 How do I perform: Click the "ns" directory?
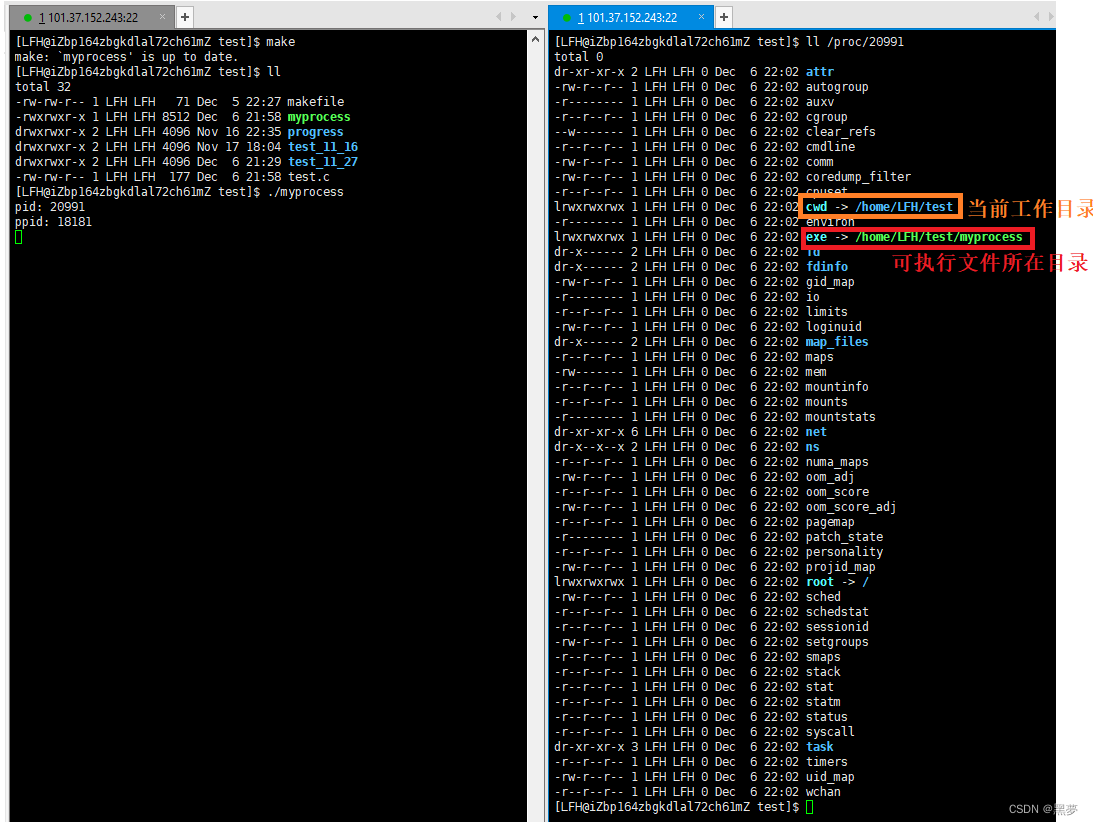[x=813, y=447]
